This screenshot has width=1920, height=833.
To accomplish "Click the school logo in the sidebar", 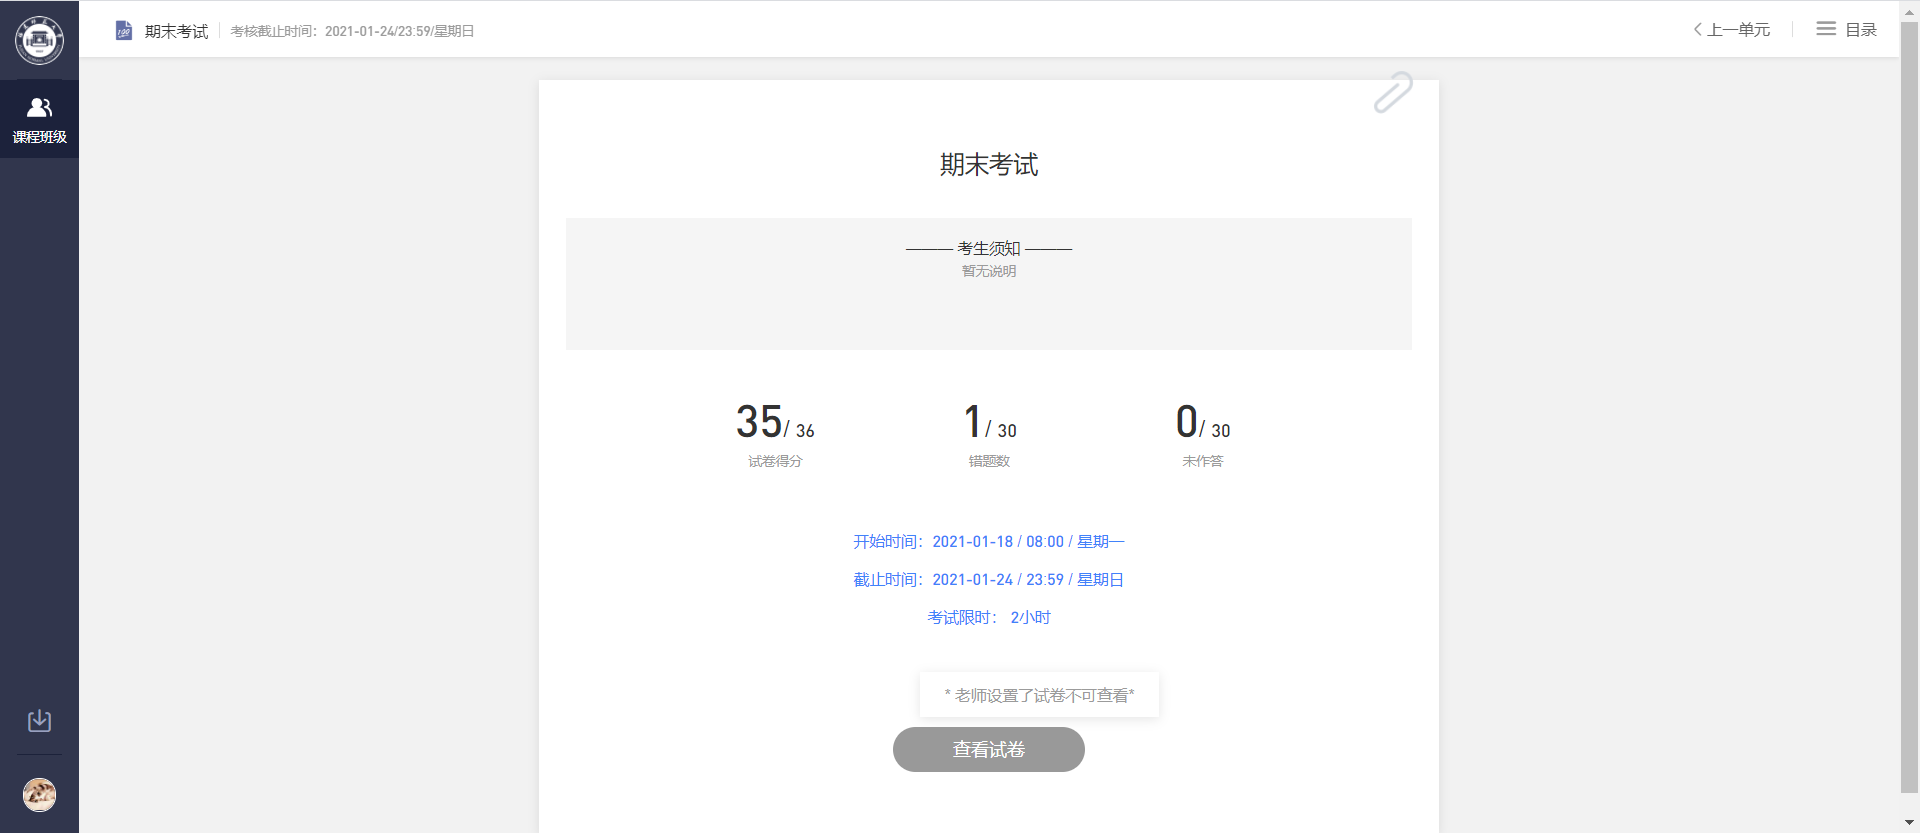I will click(39, 40).
